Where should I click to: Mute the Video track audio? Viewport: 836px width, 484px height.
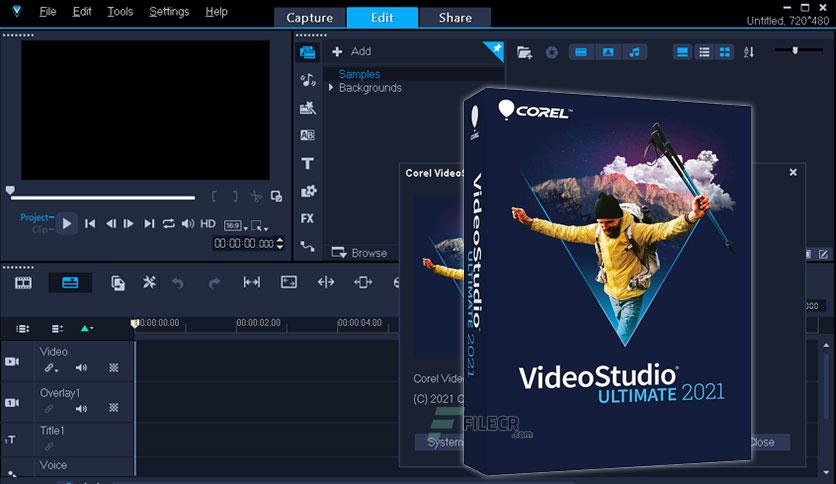(81, 368)
